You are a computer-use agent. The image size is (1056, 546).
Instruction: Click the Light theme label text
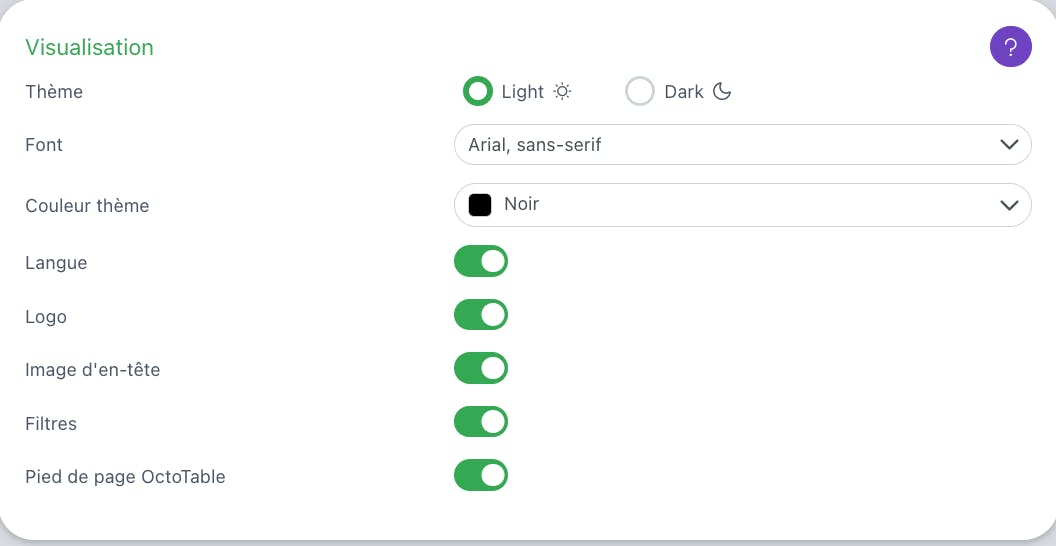(x=522, y=92)
